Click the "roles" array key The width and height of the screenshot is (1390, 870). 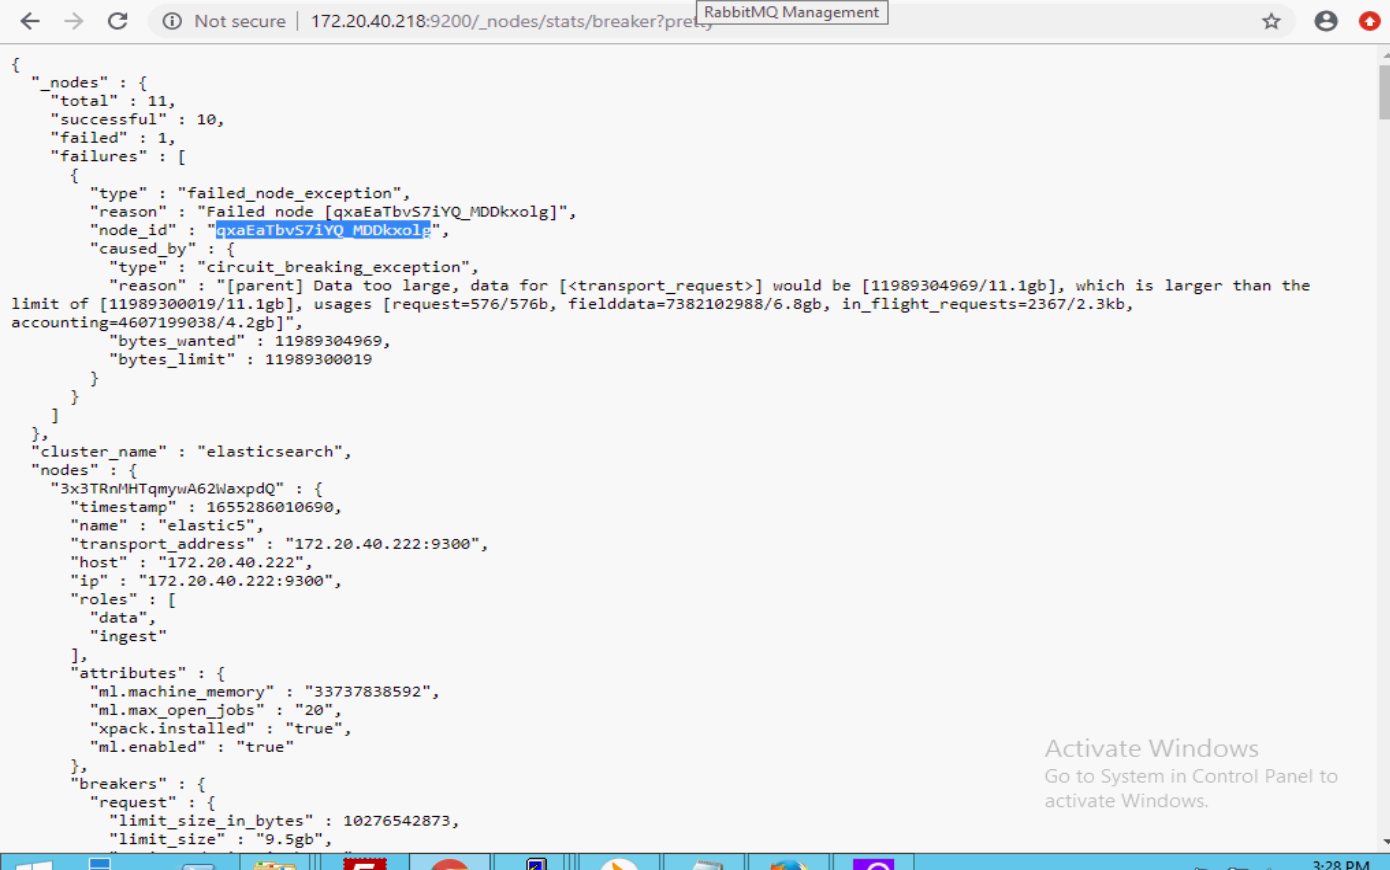click(x=104, y=600)
